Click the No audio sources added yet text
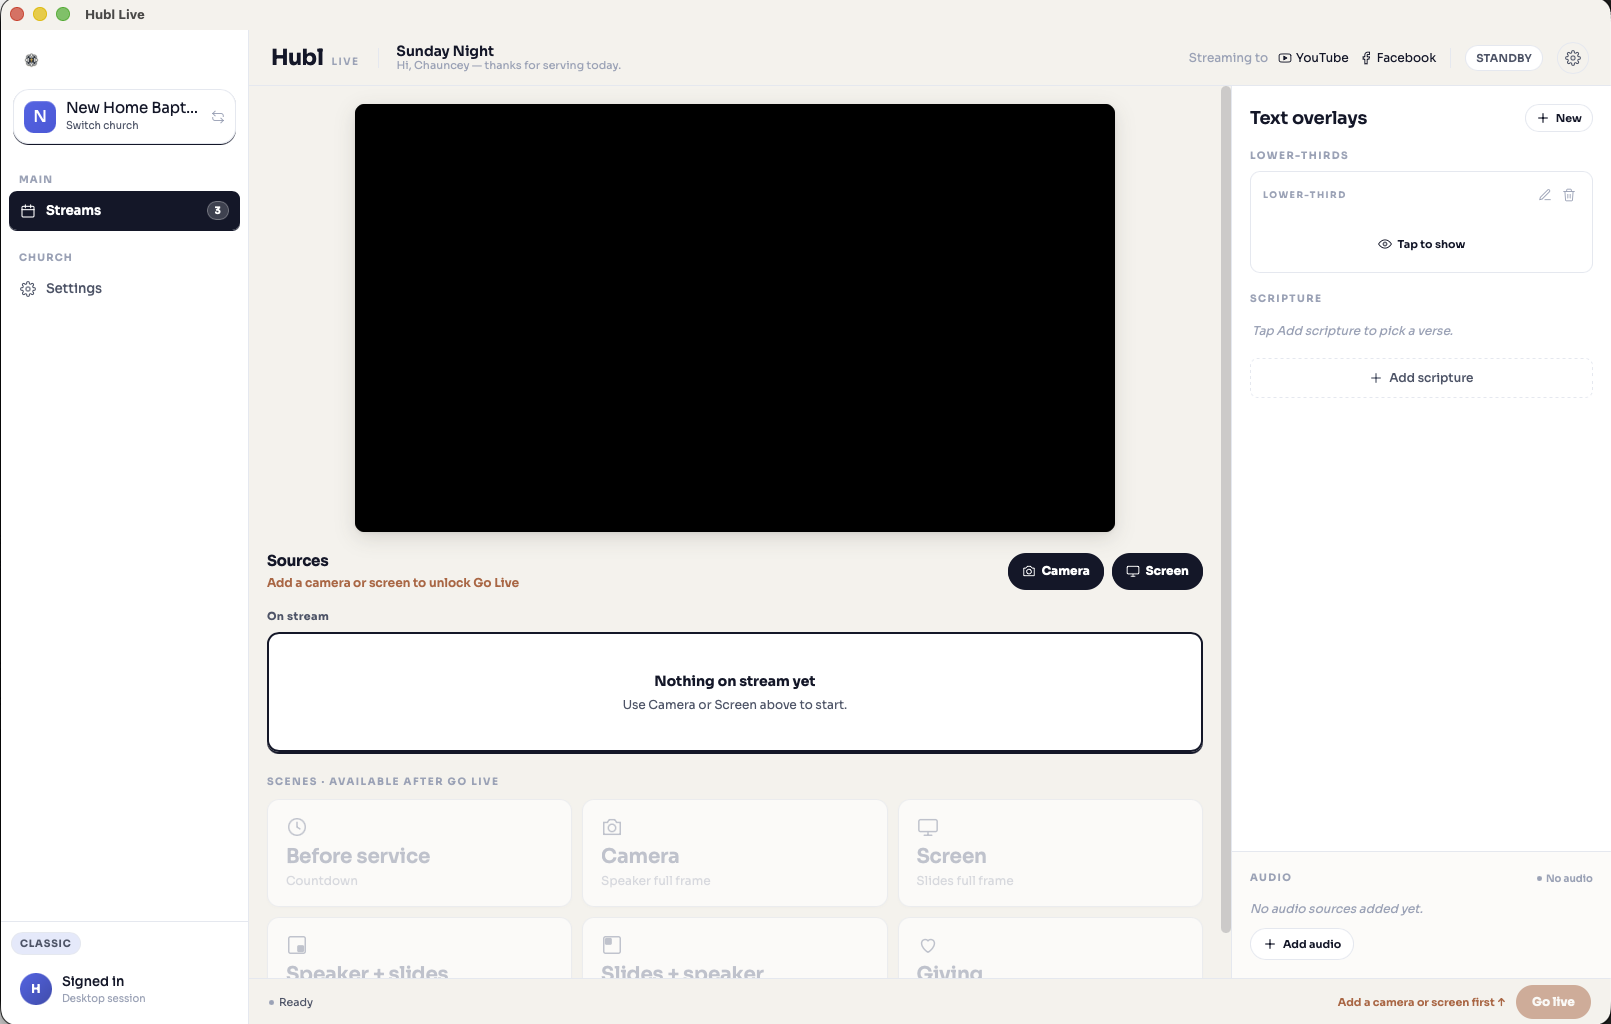This screenshot has height=1024, width=1611. click(x=1336, y=909)
